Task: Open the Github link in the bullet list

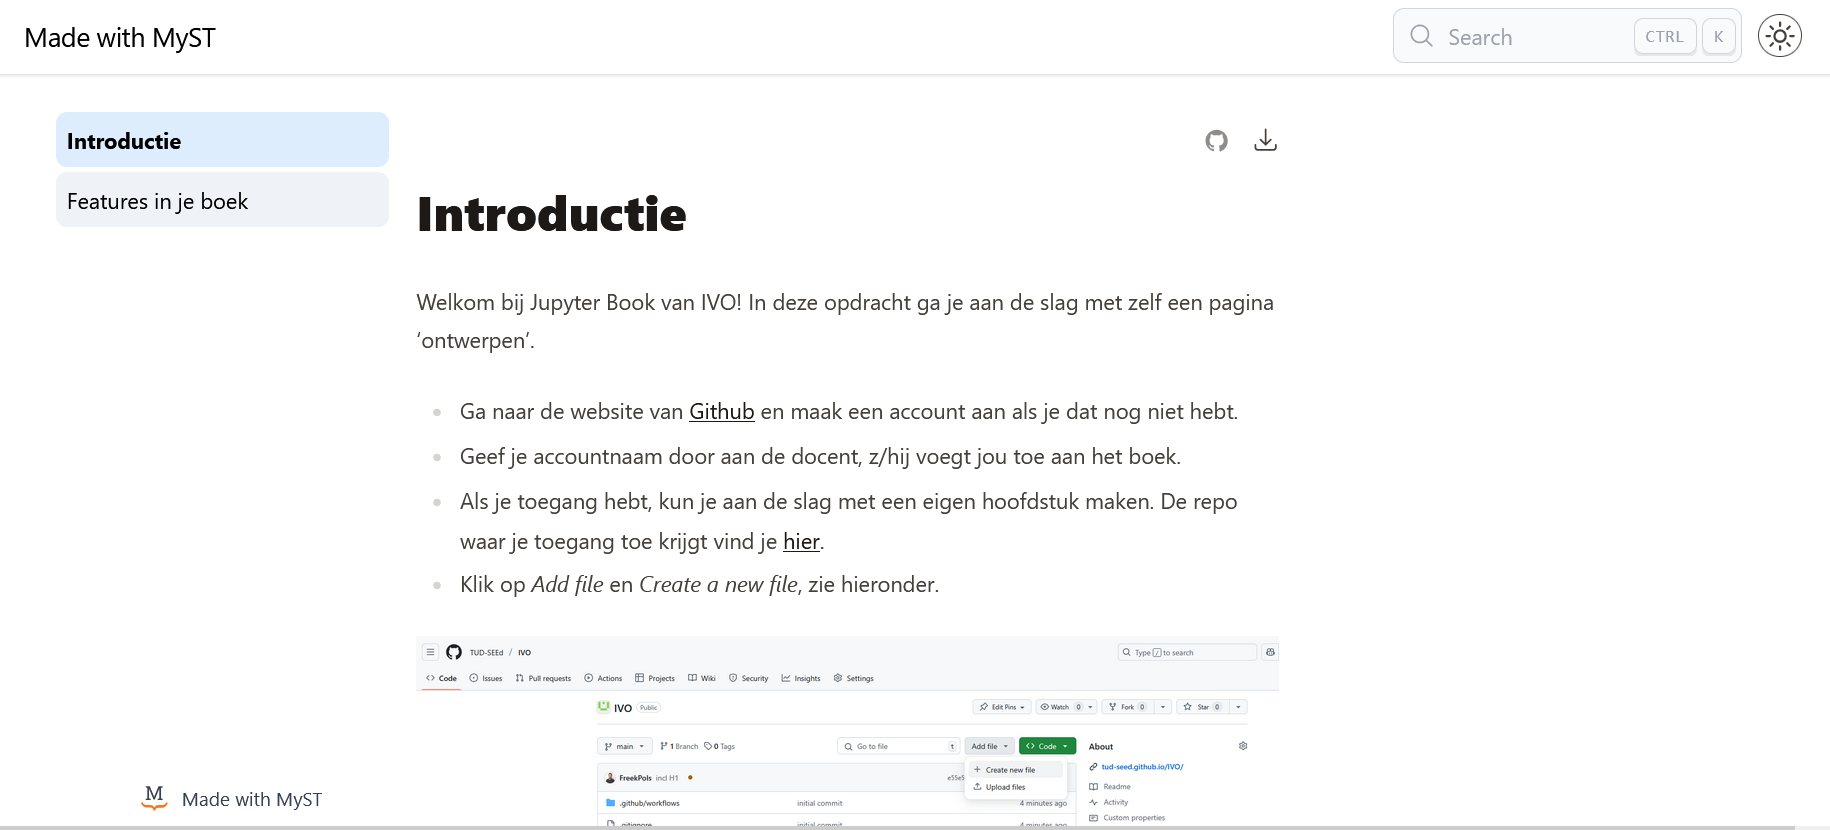Action: click(721, 411)
